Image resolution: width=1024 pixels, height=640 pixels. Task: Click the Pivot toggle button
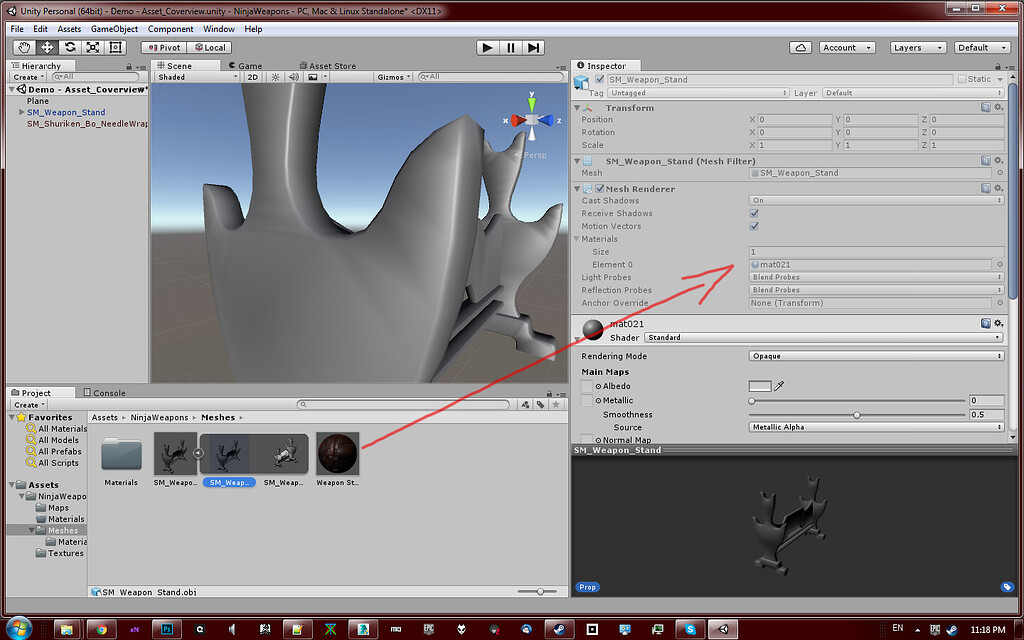click(163, 47)
